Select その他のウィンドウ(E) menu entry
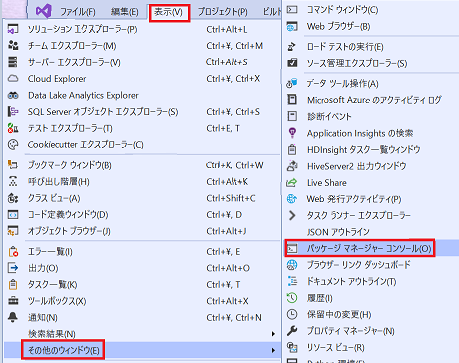 (142, 350)
